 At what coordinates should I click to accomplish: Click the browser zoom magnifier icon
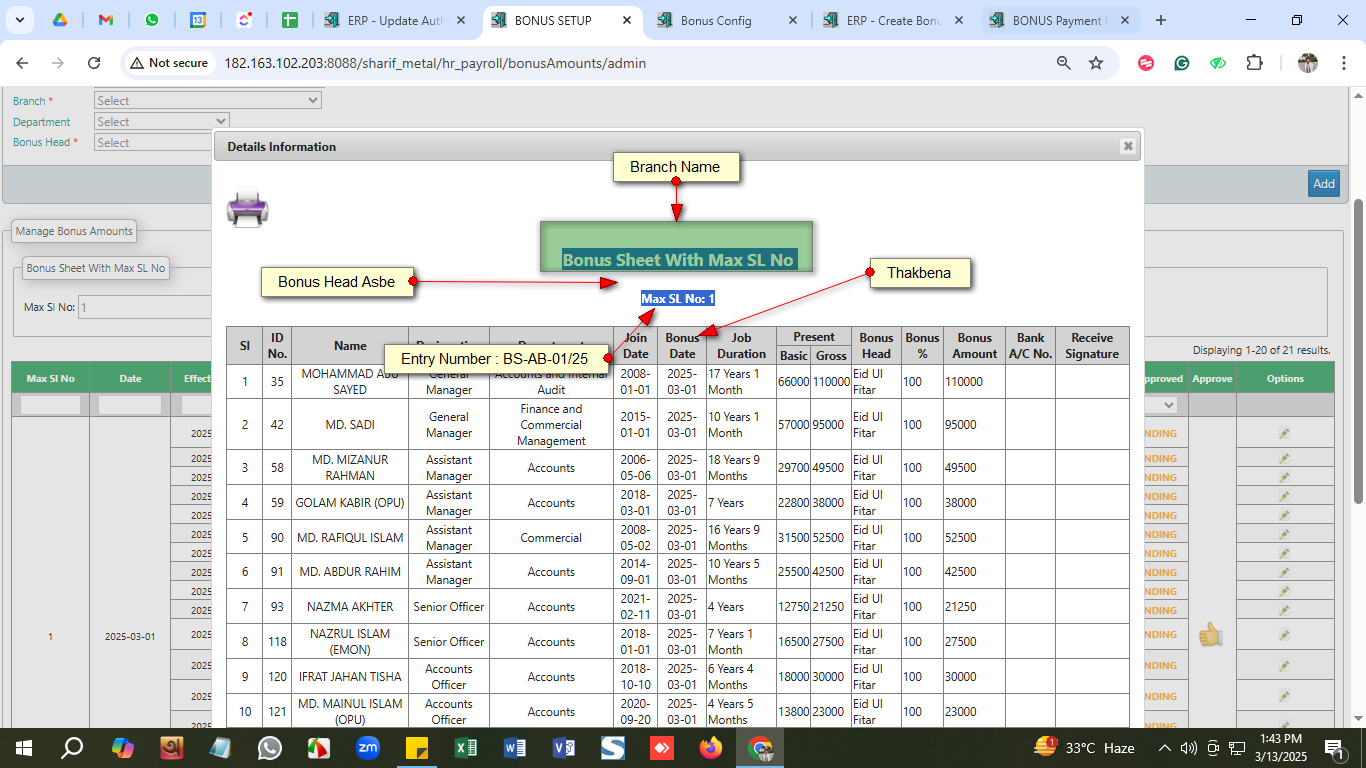(1064, 63)
